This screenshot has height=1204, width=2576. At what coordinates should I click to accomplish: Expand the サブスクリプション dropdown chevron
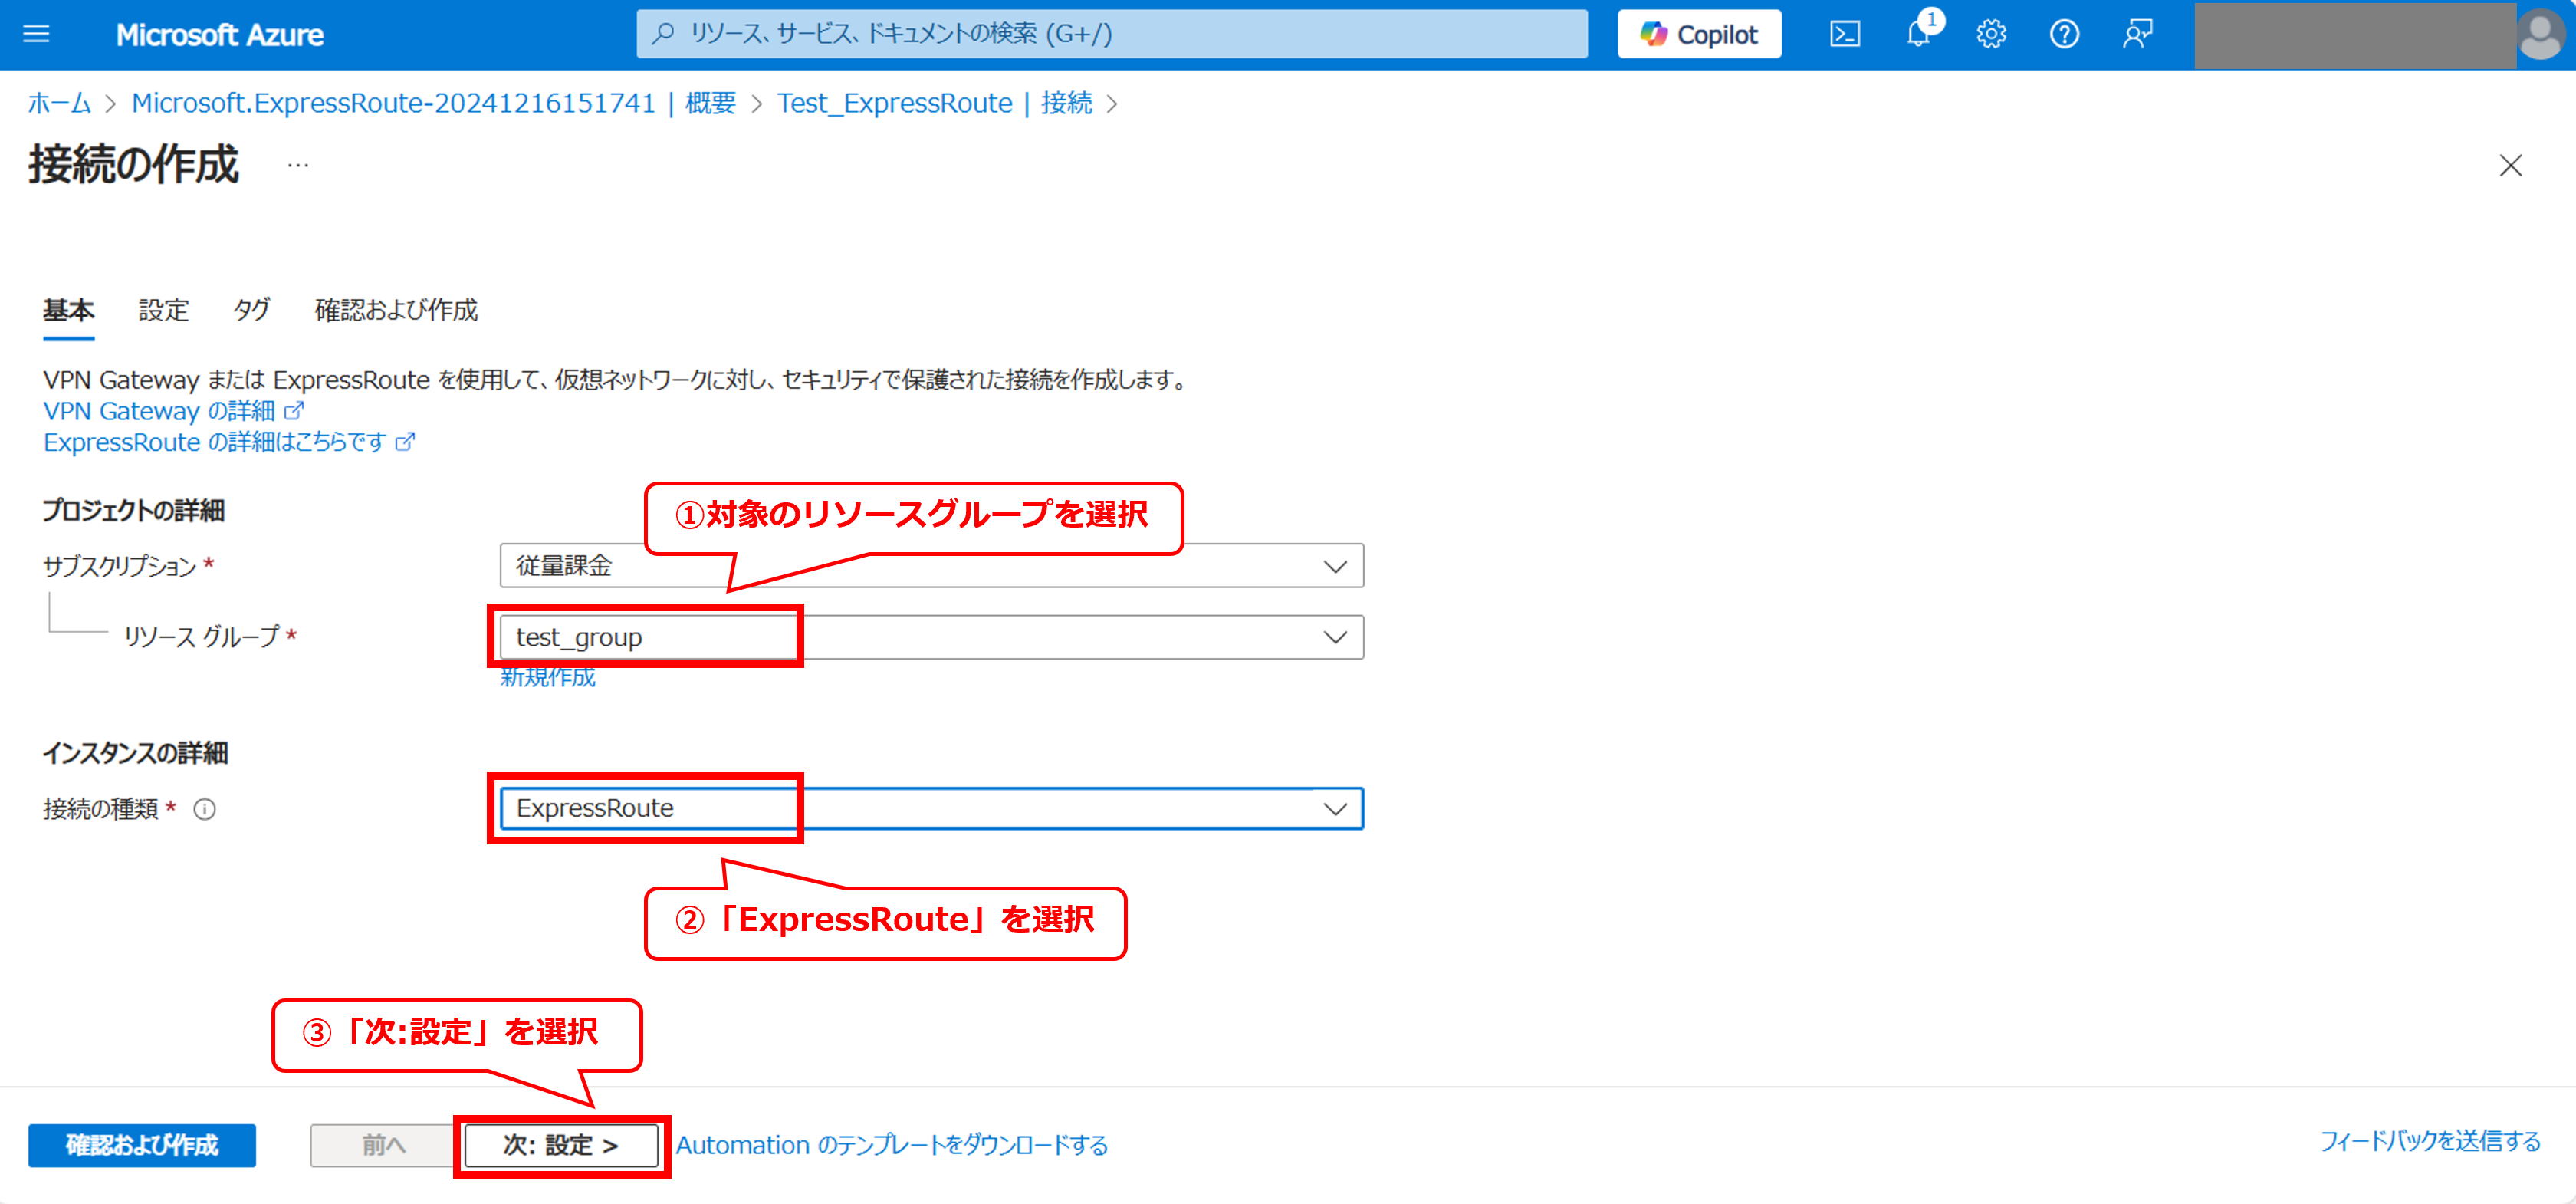click(1334, 566)
